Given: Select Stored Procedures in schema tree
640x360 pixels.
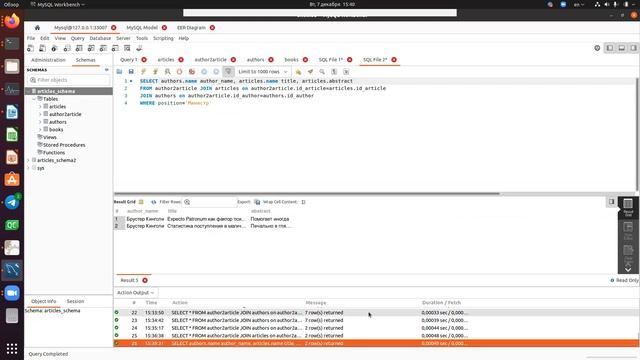Looking at the screenshot, I should click(x=64, y=145).
